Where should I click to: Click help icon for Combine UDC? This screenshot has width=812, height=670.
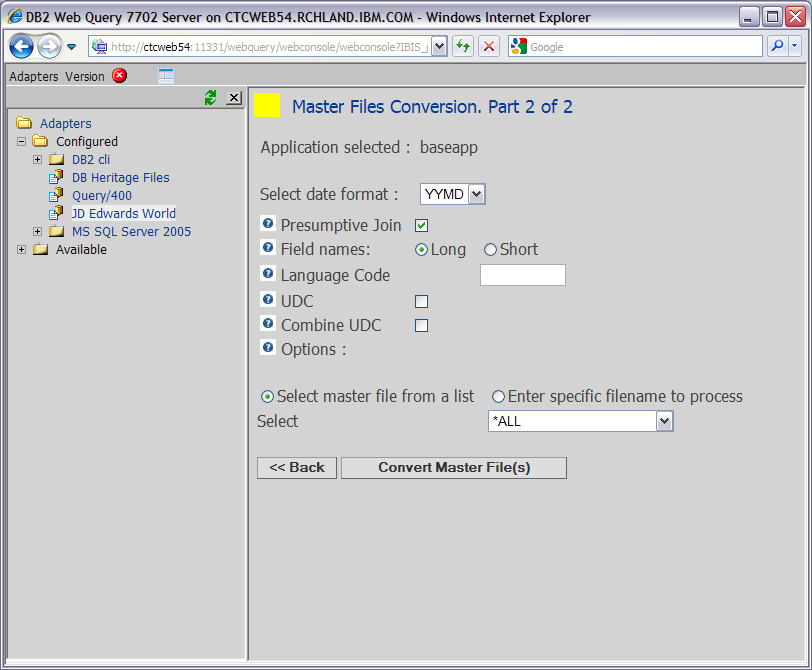click(268, 324)
